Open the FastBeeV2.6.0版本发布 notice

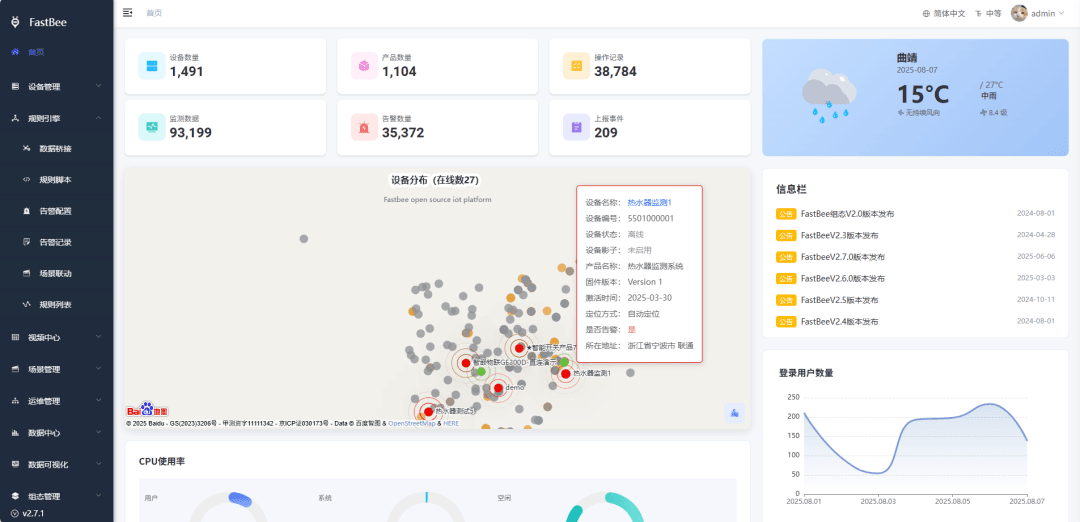click(x=842, y=278)
